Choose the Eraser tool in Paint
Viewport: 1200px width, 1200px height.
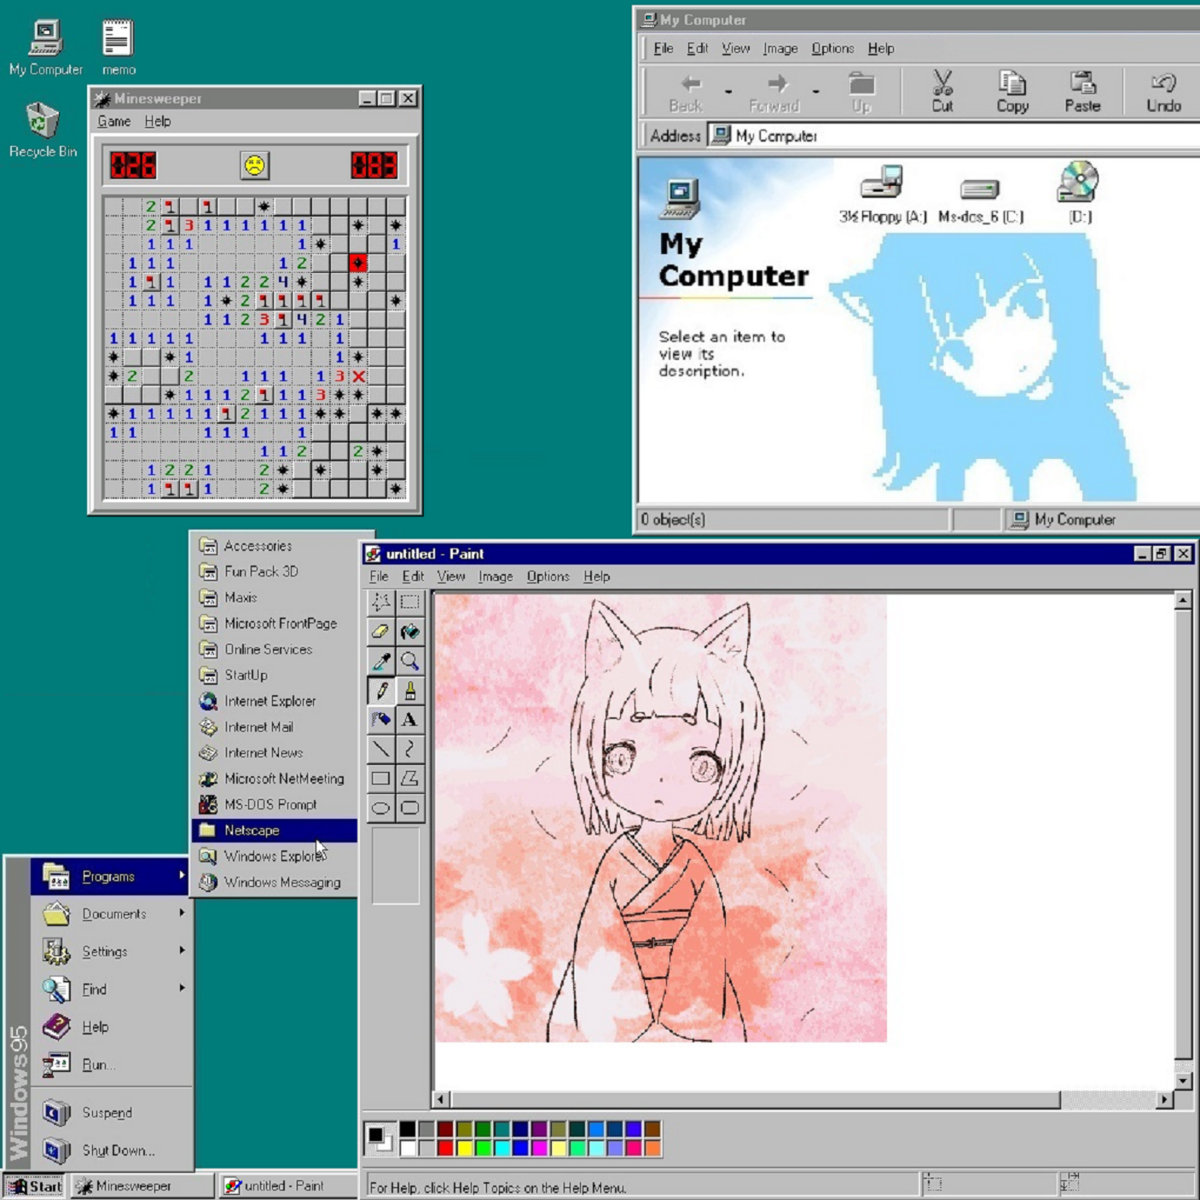(381, 631)
